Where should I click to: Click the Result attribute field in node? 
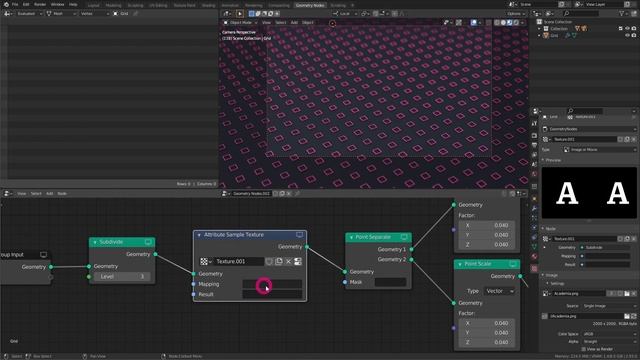[272, 294]
